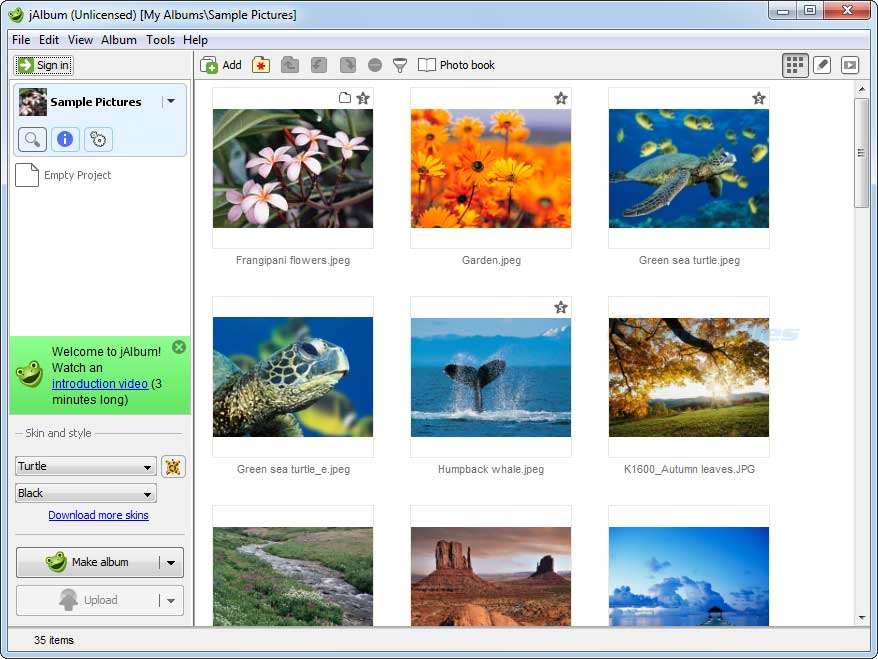Screen dimensions: 878x659
Task: Click the filter funnel icon in toolbar
Action: pos(399,65)
